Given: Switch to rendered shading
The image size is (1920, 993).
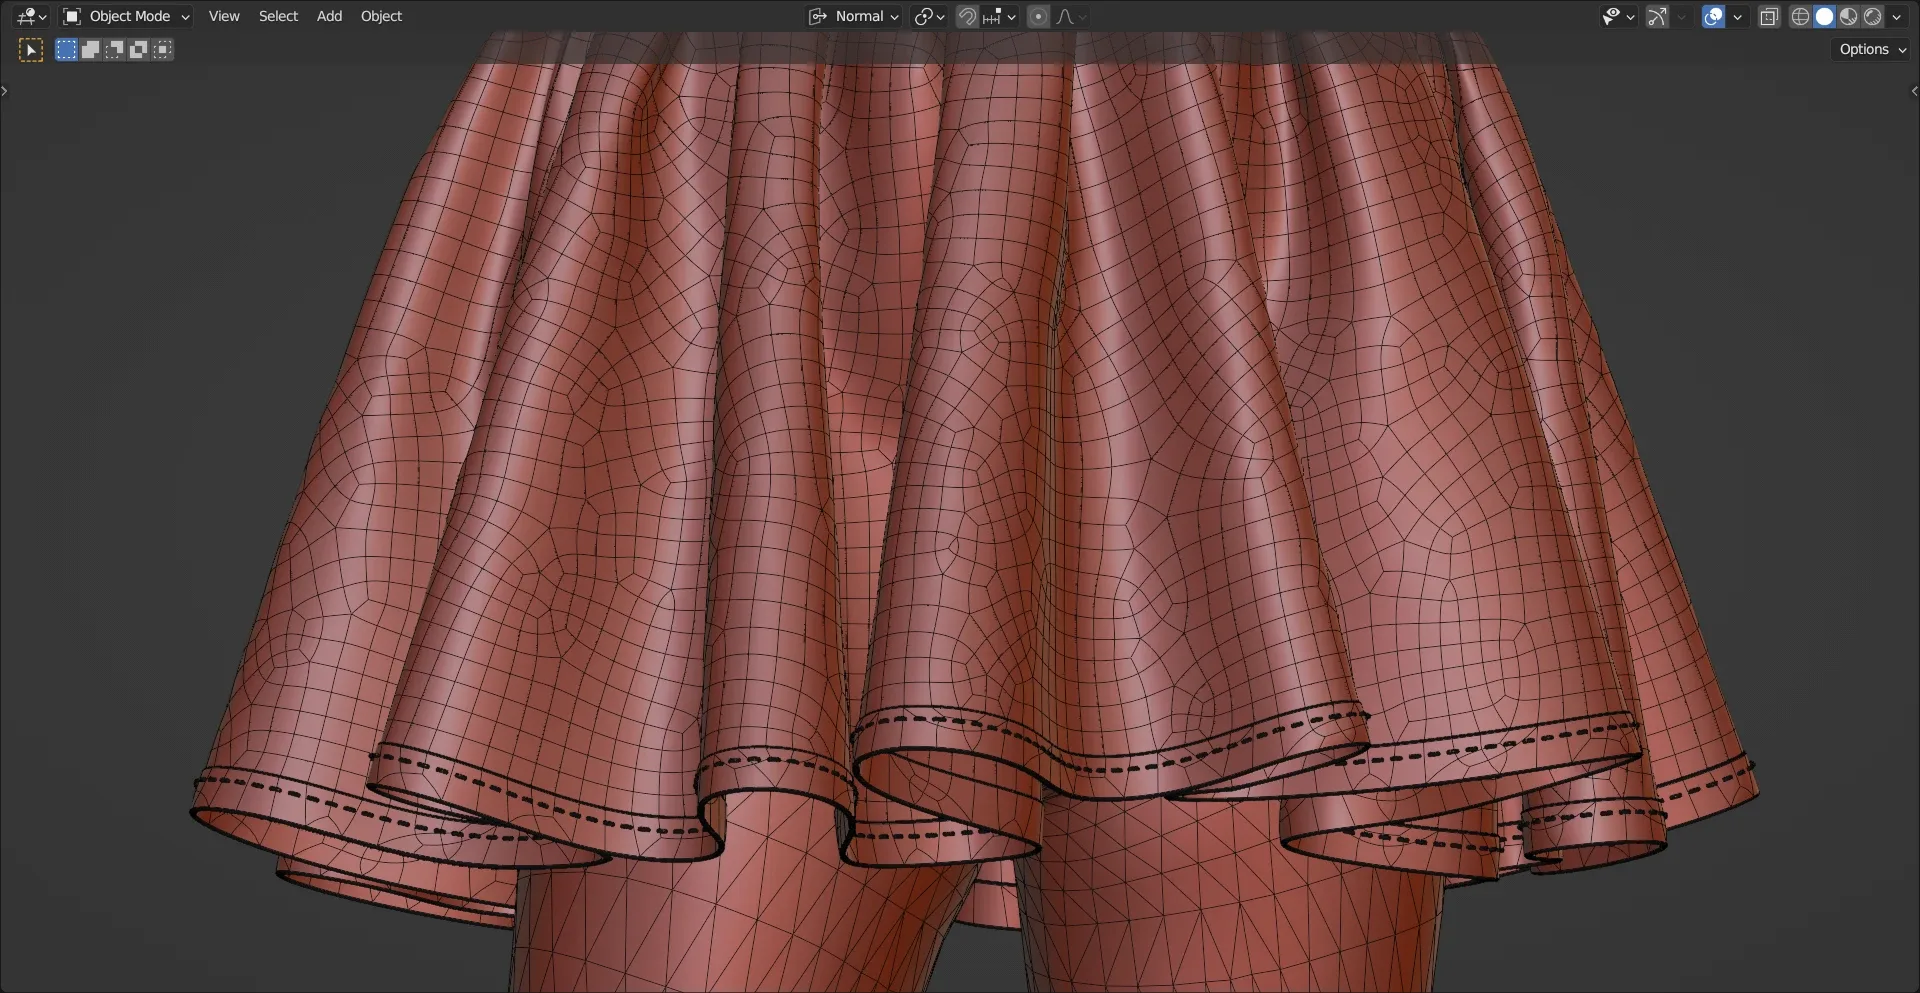Looking at the screenshot, I should 1872,16.
